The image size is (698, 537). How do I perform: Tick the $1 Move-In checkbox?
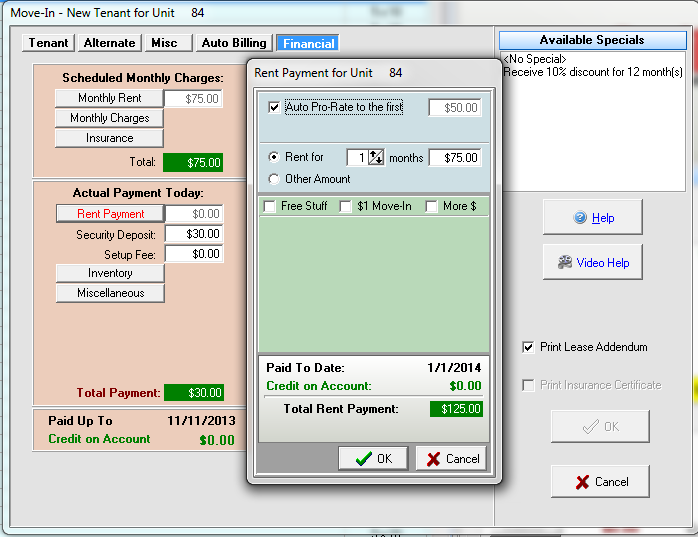pyautogui.click(x=345, y=207)
